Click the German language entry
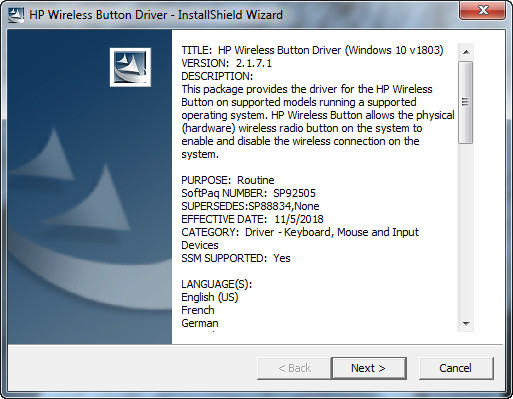Viewport: 513px width, 399px height. 200,323
